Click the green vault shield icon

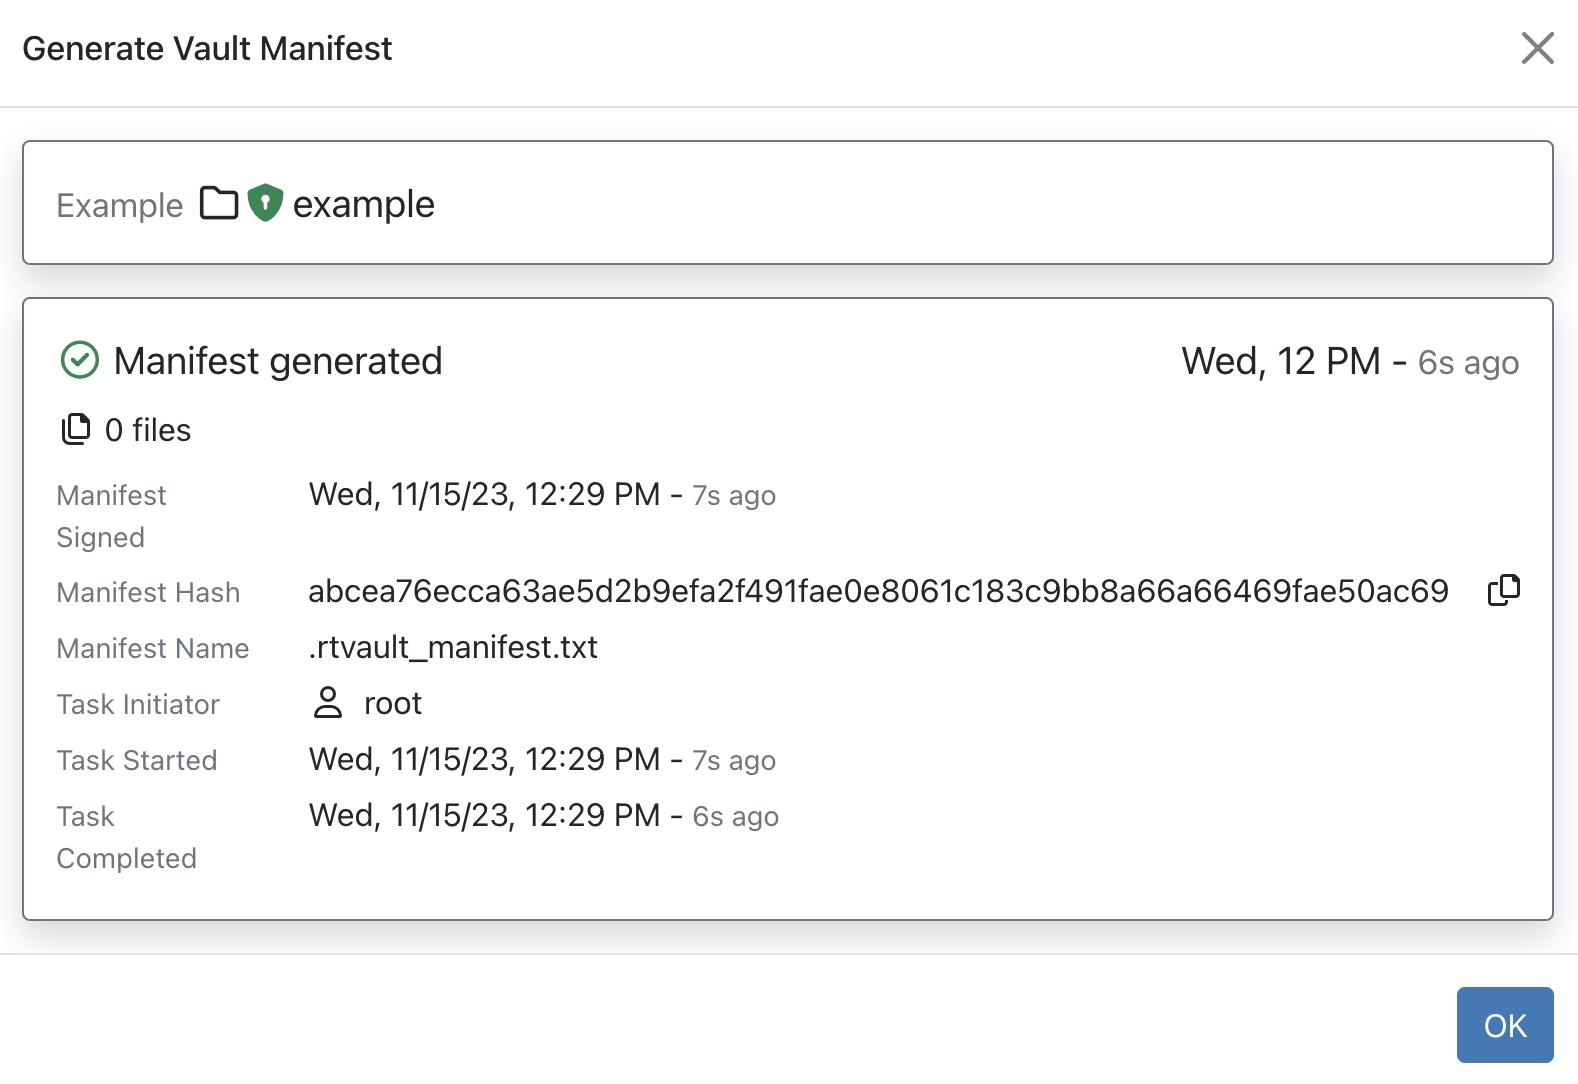[265, 203]
